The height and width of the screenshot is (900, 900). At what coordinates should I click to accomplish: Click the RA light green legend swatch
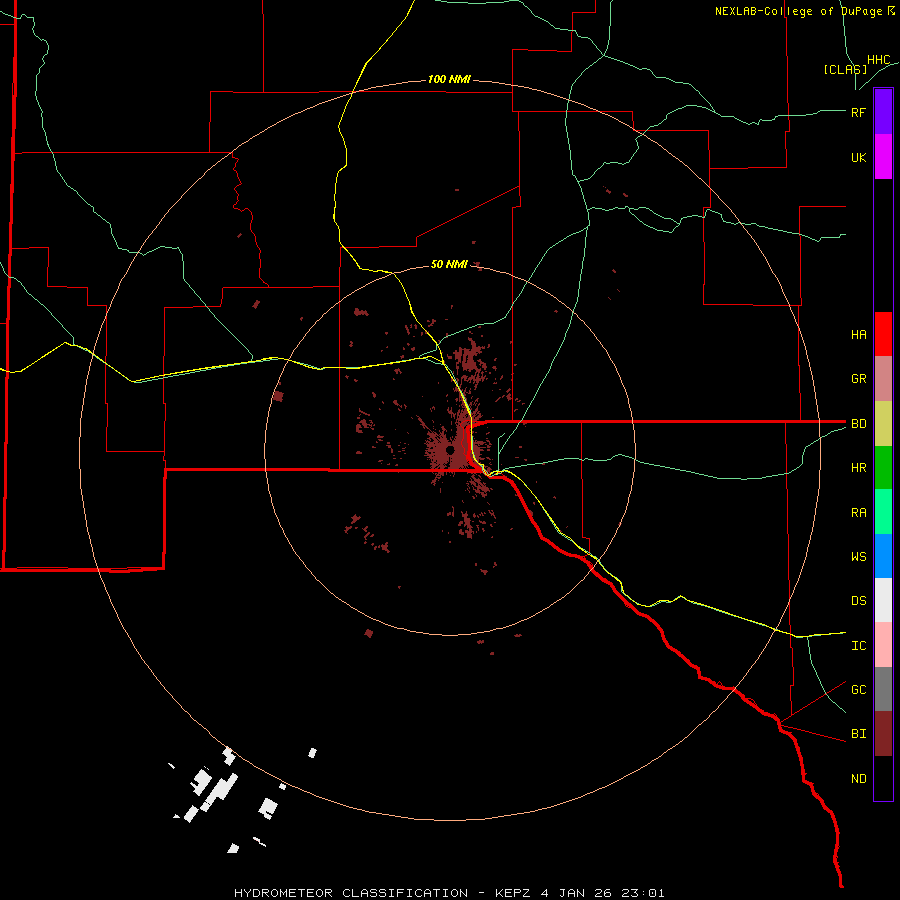(883, 512)
